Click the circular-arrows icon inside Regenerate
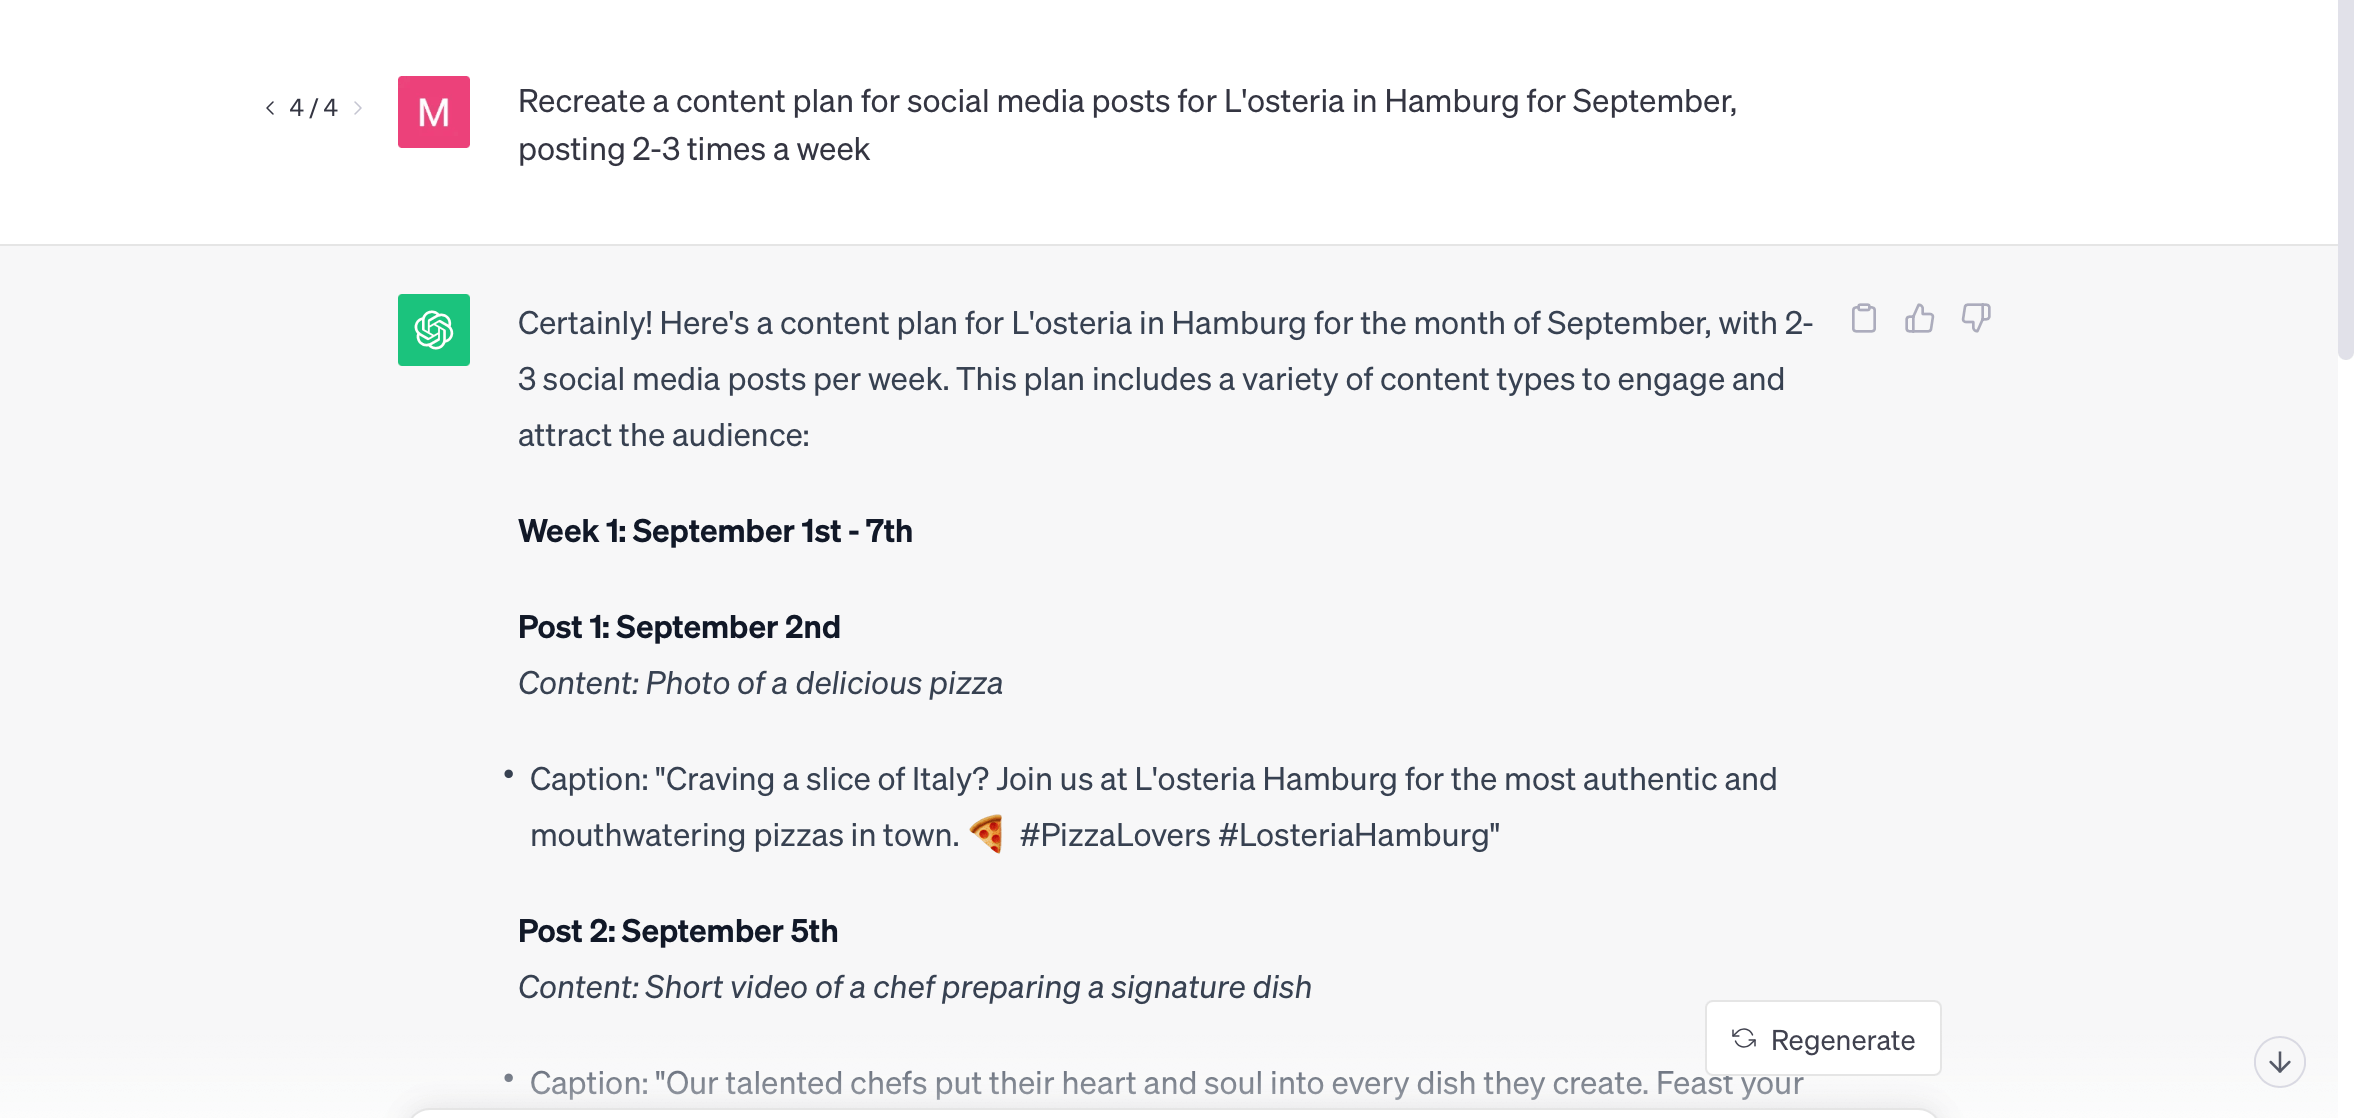 click(1743, 1039)
